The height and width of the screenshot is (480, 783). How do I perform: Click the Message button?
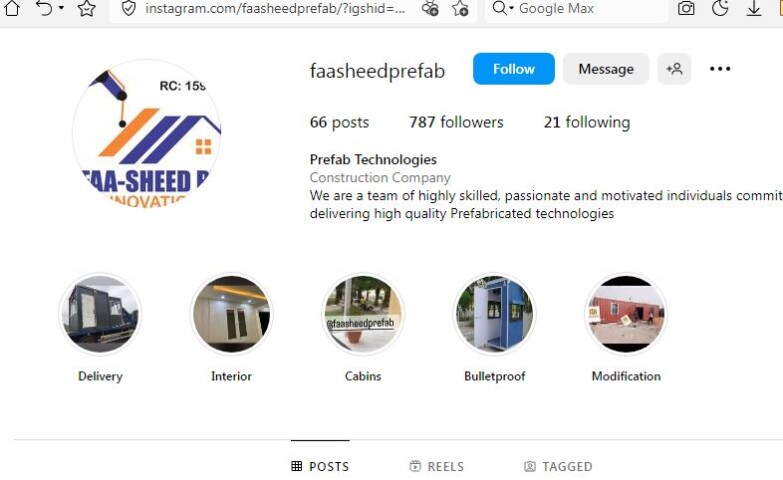point(606,69)
